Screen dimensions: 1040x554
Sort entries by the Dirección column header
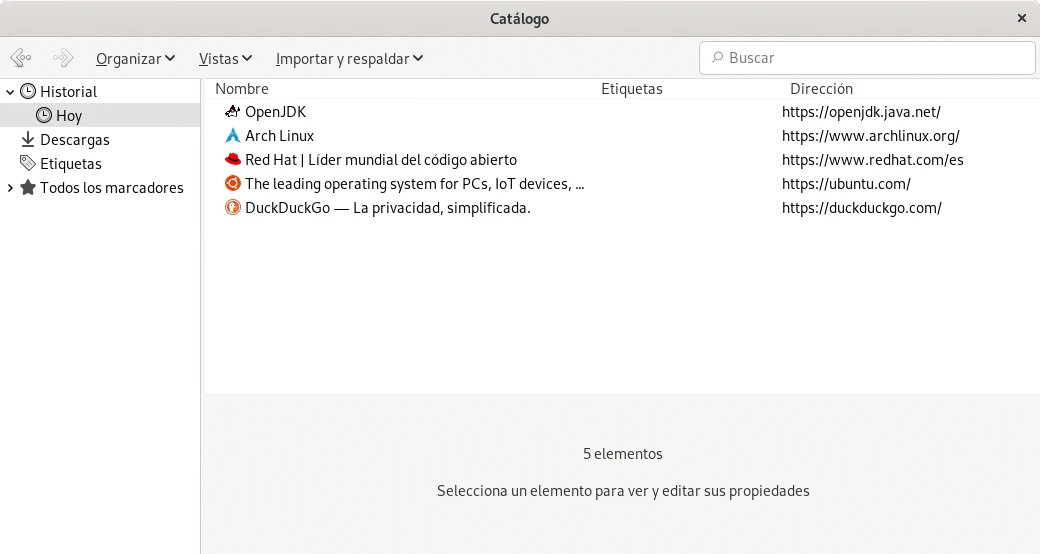coord(821,89)
